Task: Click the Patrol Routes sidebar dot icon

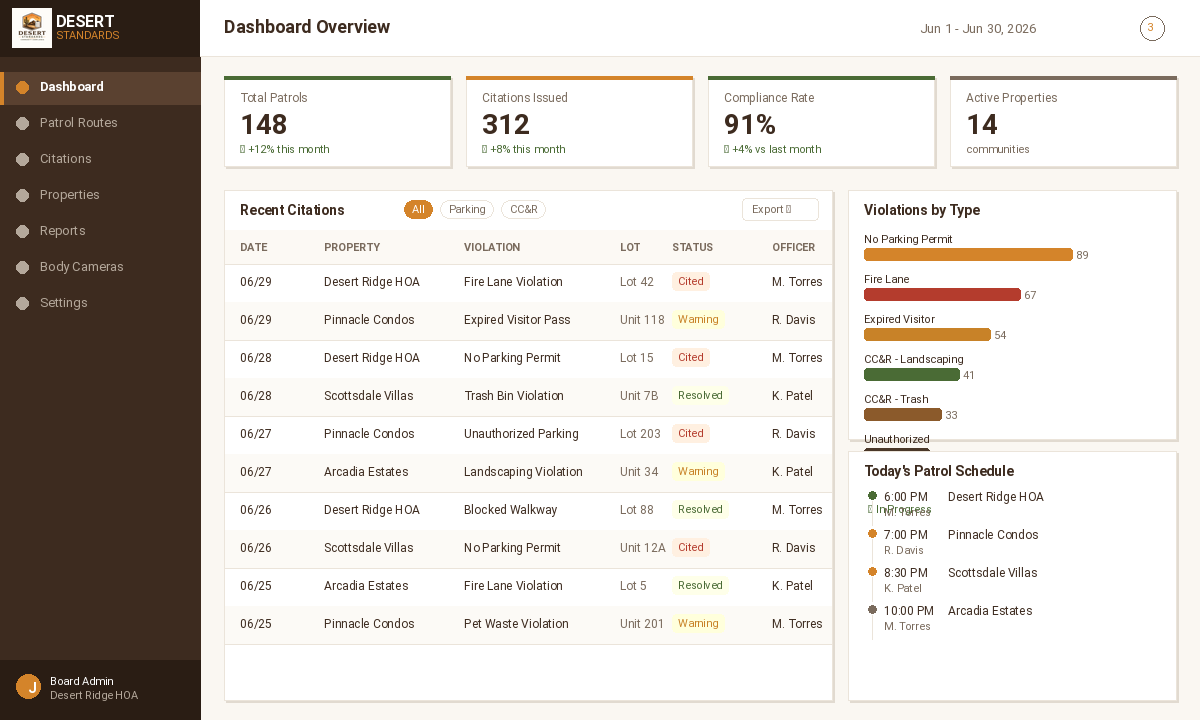Action: click(x=23, y=123)
